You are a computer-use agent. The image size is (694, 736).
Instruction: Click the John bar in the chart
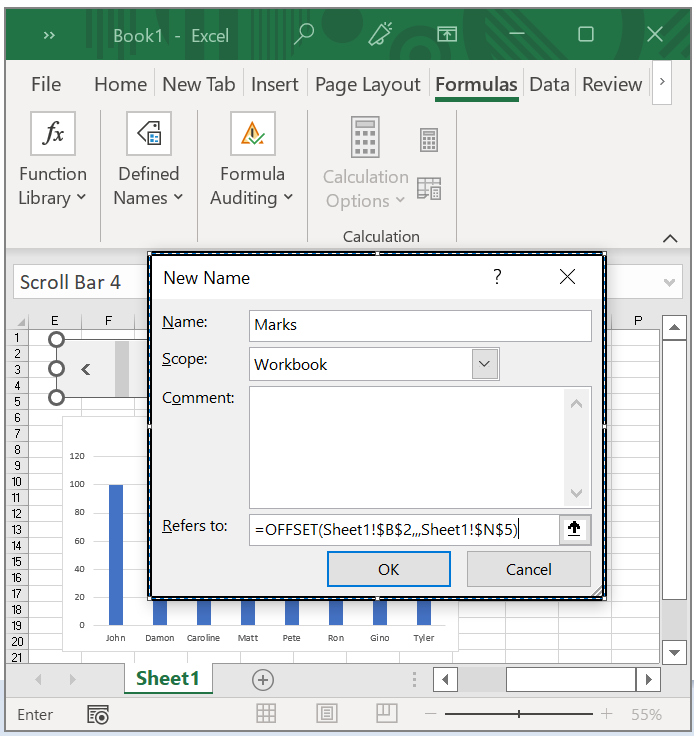click(x=116, y=555)
